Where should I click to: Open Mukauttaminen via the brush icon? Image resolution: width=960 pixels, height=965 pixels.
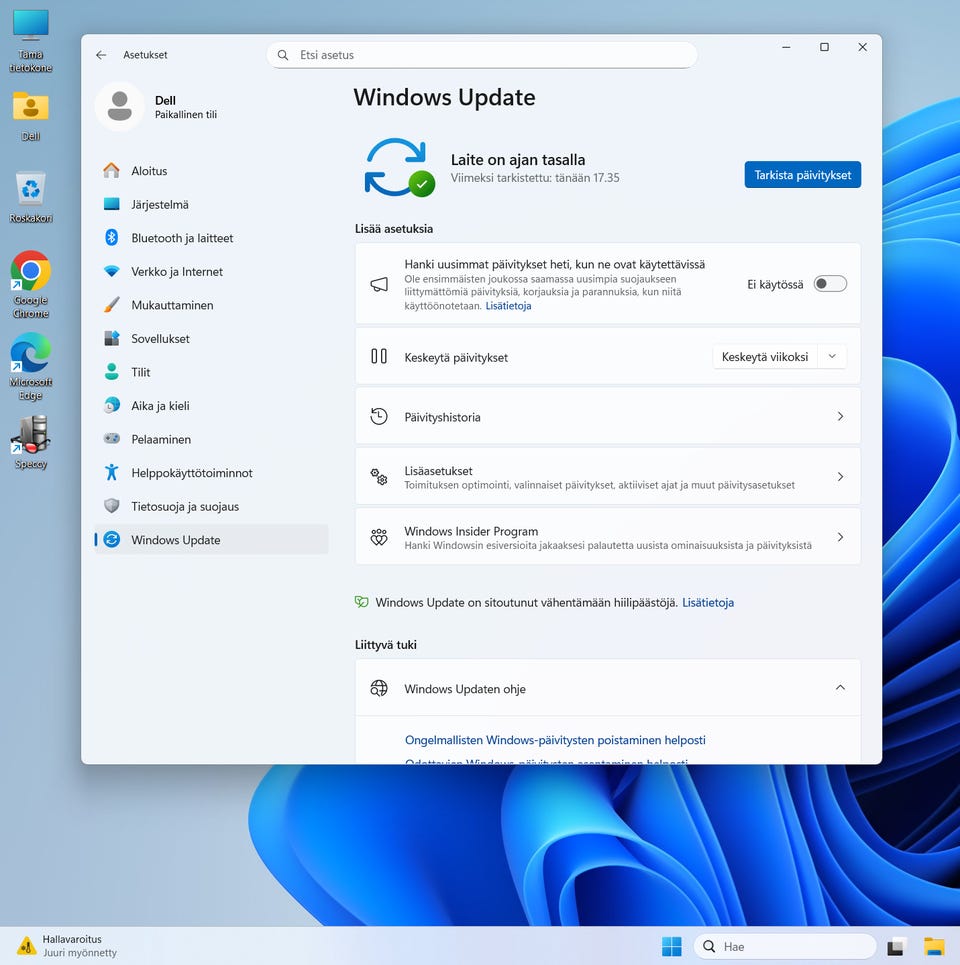pos(112,305)
